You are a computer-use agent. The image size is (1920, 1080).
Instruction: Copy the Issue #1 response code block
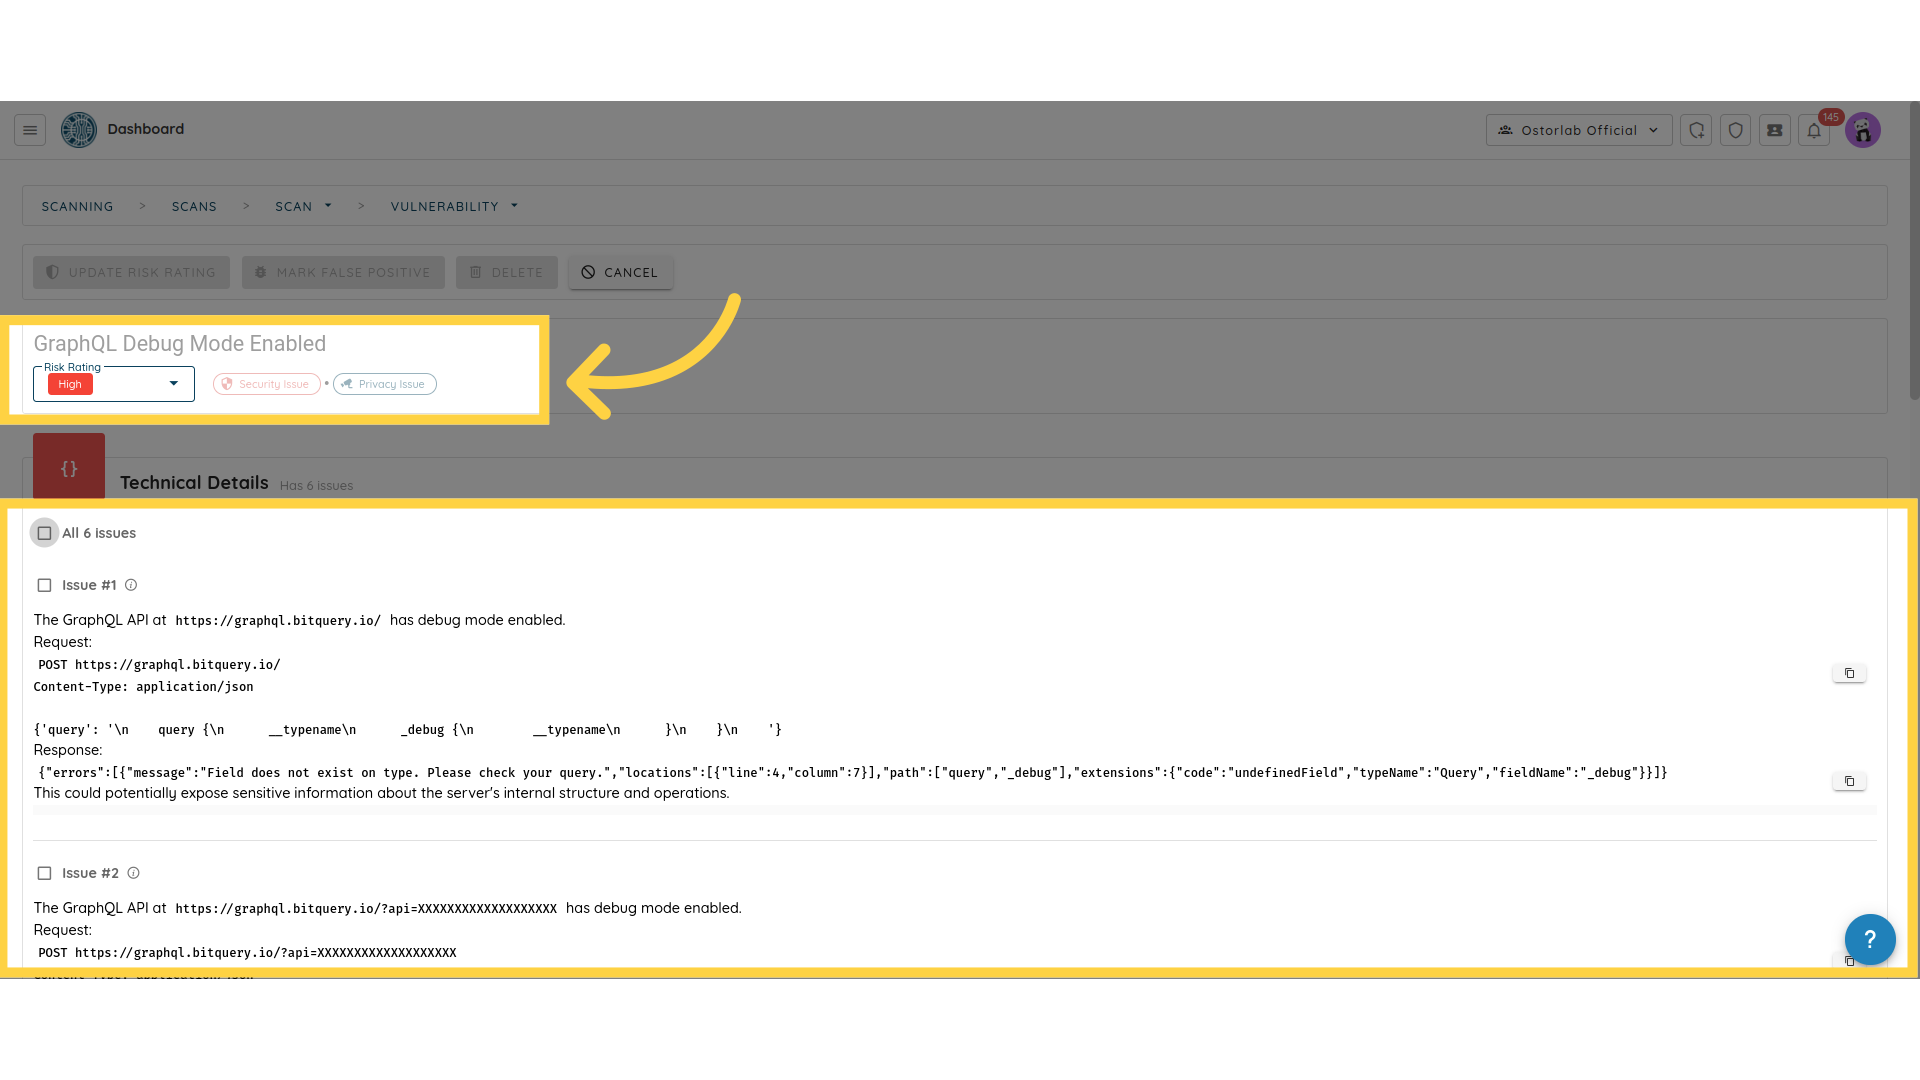(x=1849, y=782)
